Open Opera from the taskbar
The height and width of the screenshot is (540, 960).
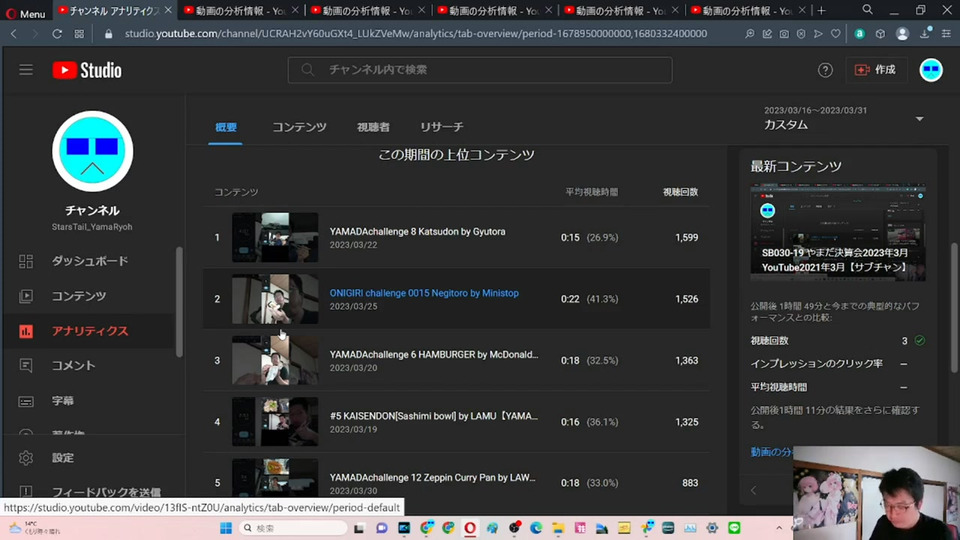(470, 528)
